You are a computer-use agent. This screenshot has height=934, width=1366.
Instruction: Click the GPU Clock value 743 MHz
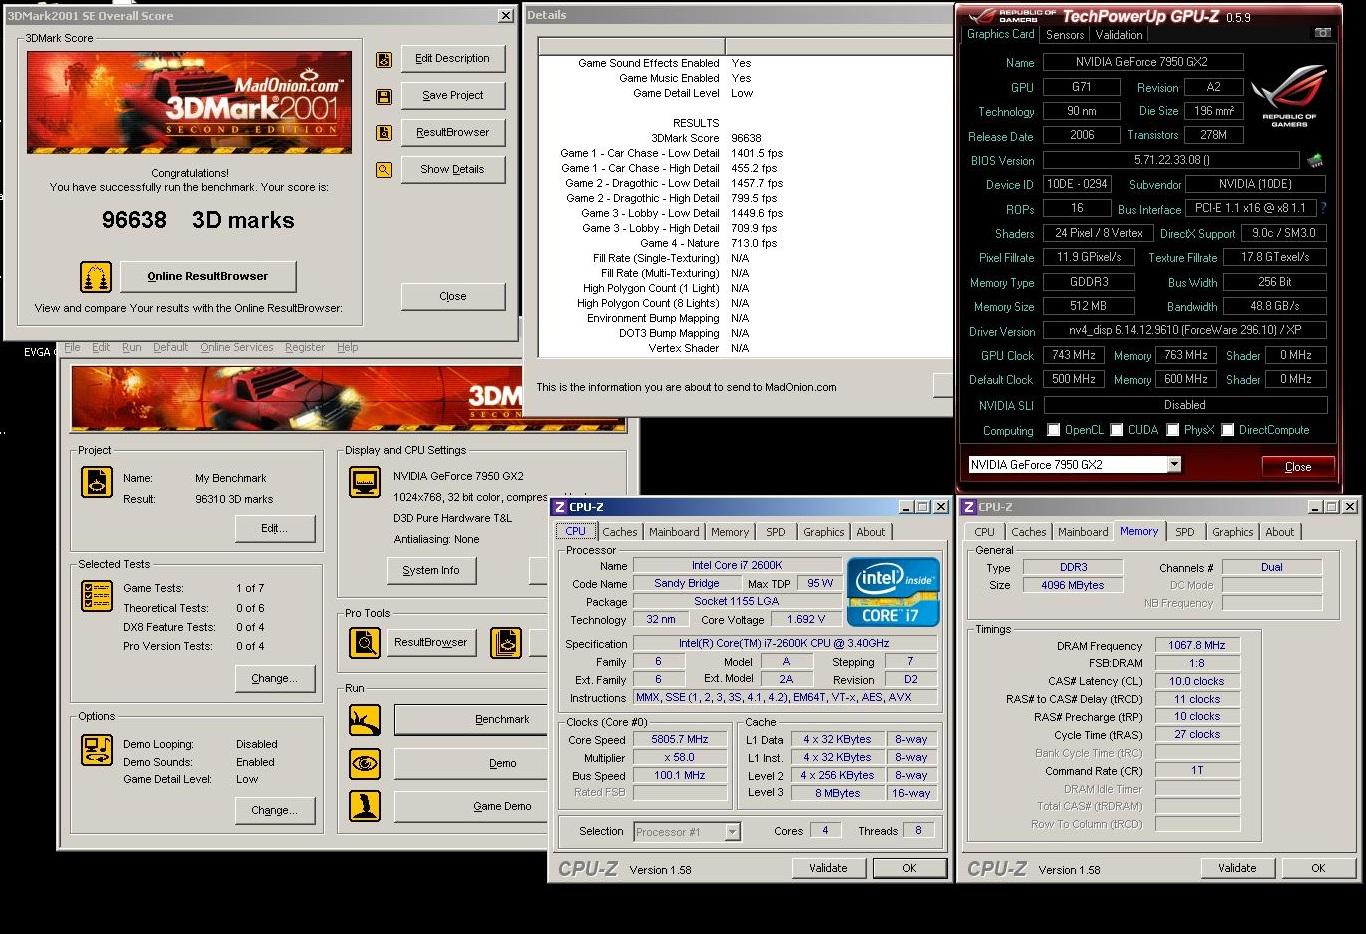click(x=1074, y=355)
